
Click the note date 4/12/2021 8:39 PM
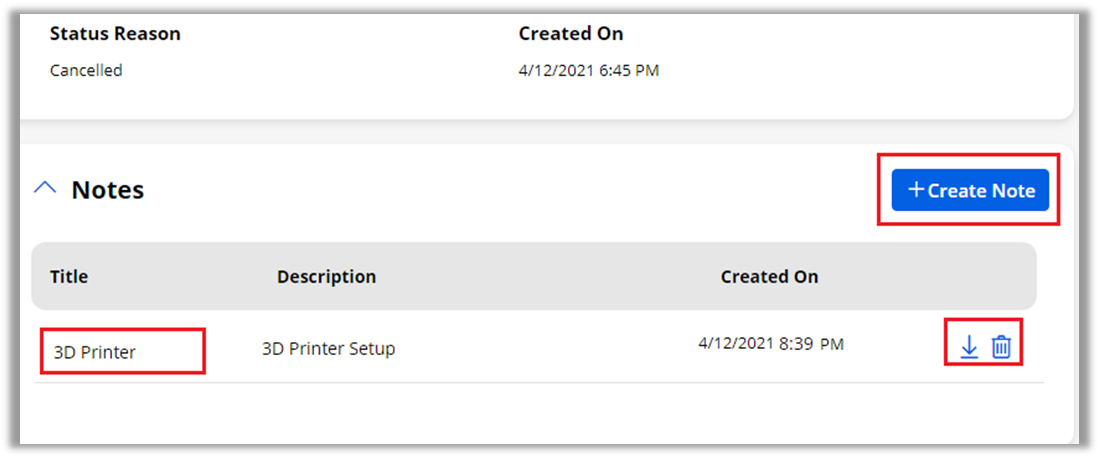(x=770, y=344)
